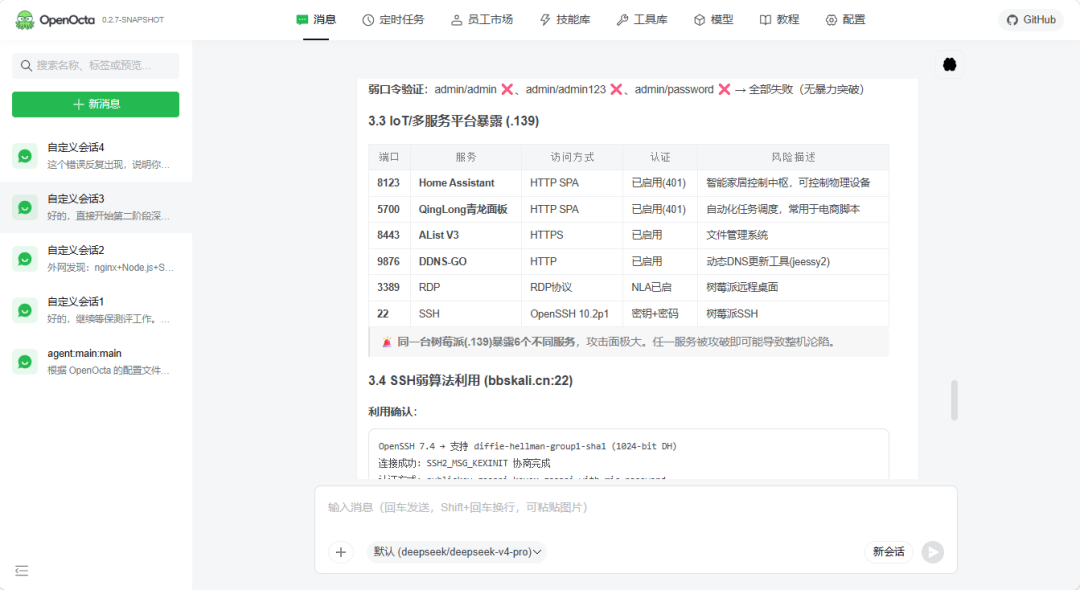Screen dimensions: 1080x590
Task: Click the book icon of 教程
Action: pos(765,20)
